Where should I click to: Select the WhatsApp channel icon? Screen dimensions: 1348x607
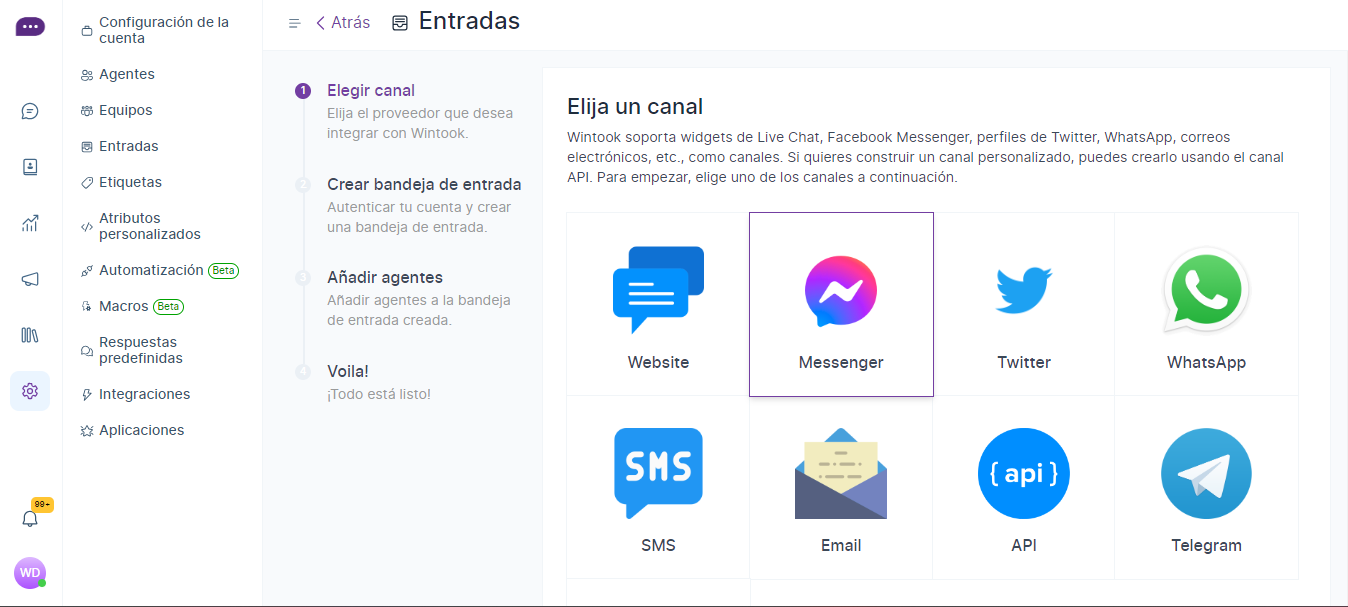tap(1206, 304)
